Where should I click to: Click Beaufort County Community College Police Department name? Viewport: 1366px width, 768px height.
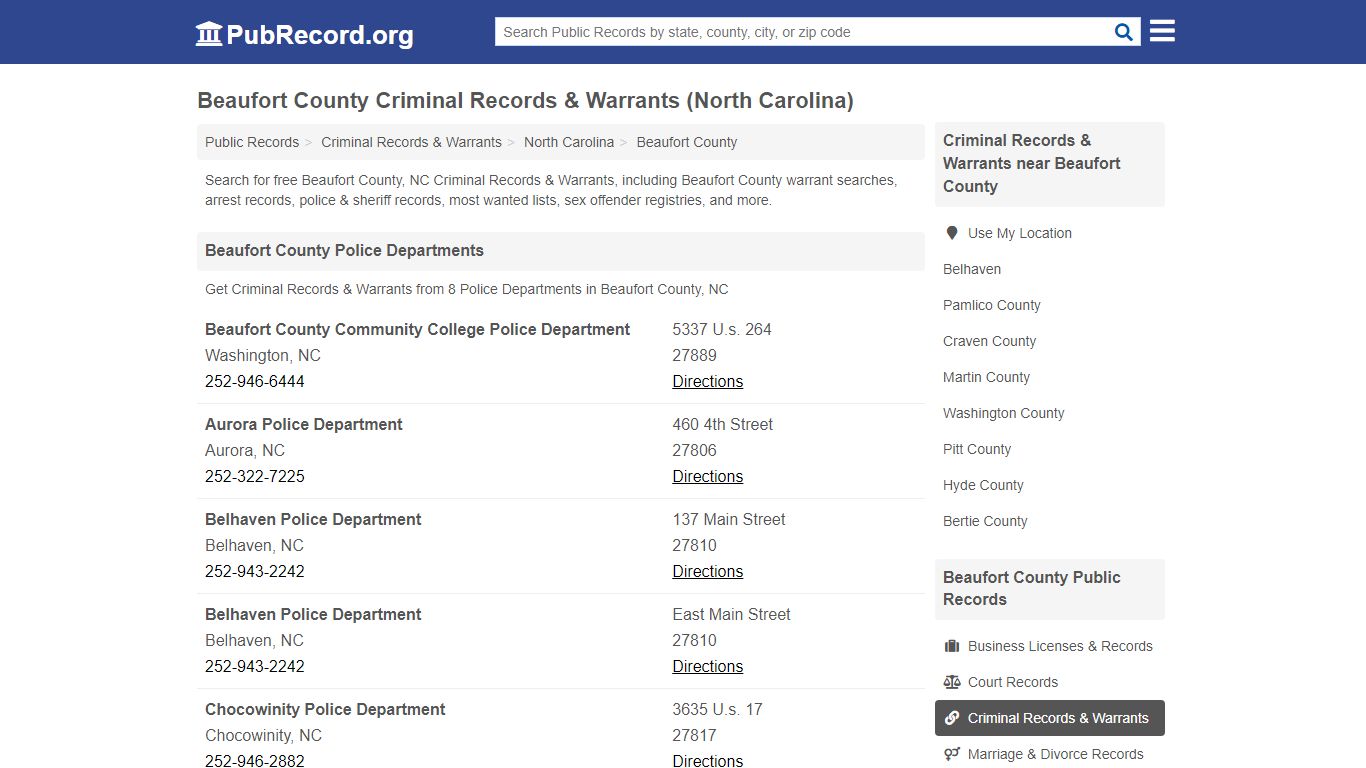(418, 329)
